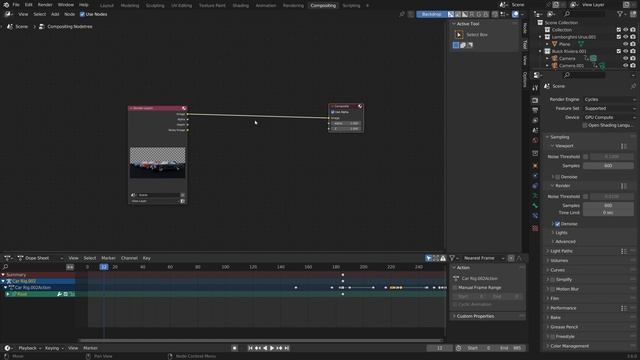The image size is (640, 360).
Task: Open the View Layer properties tab icon
Action: point(535,120)
